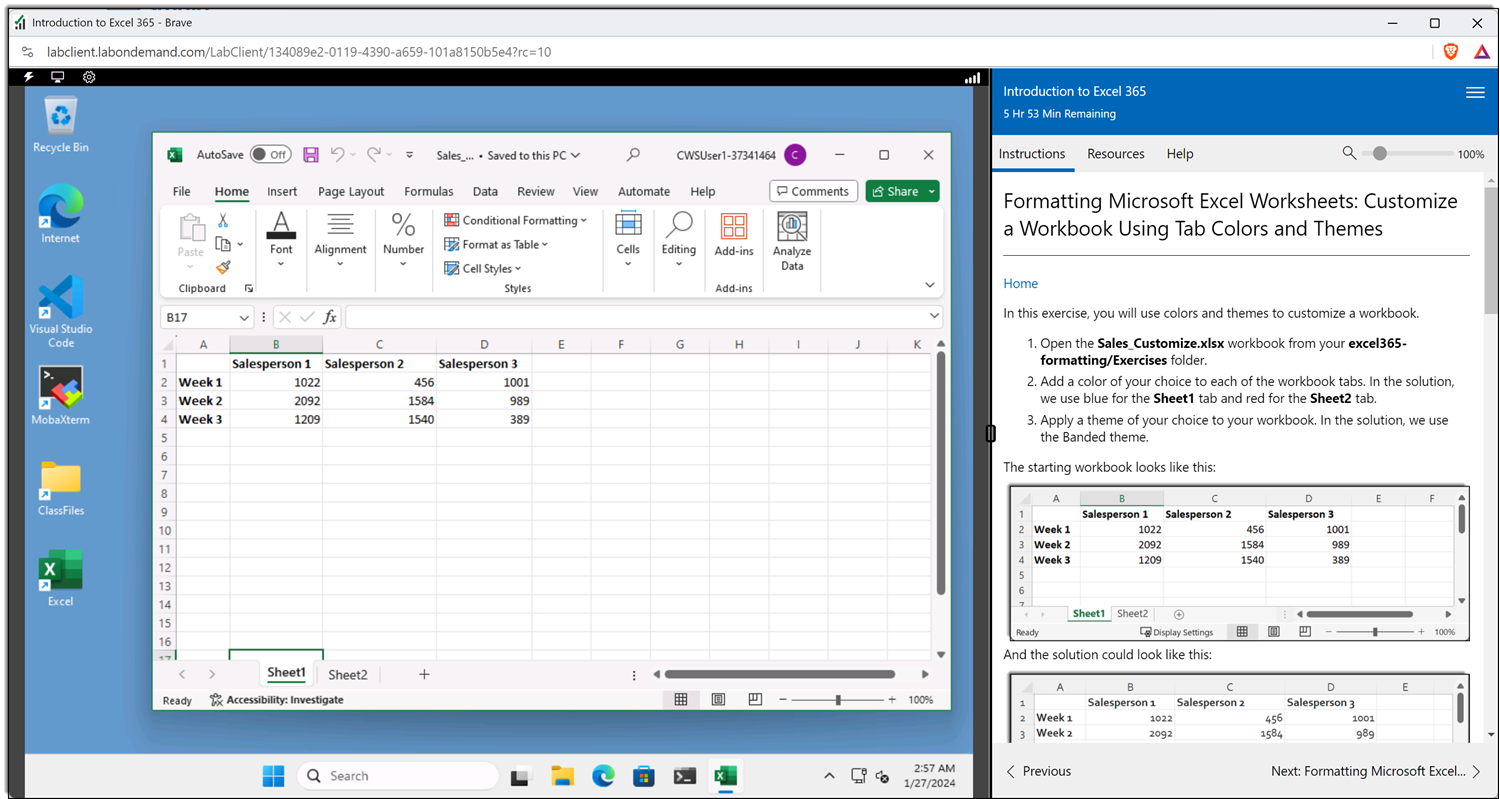Open the Cells group button
The height and width of the screenshot is (799, 1500).
pyautogui.click(x=628, y=240)
